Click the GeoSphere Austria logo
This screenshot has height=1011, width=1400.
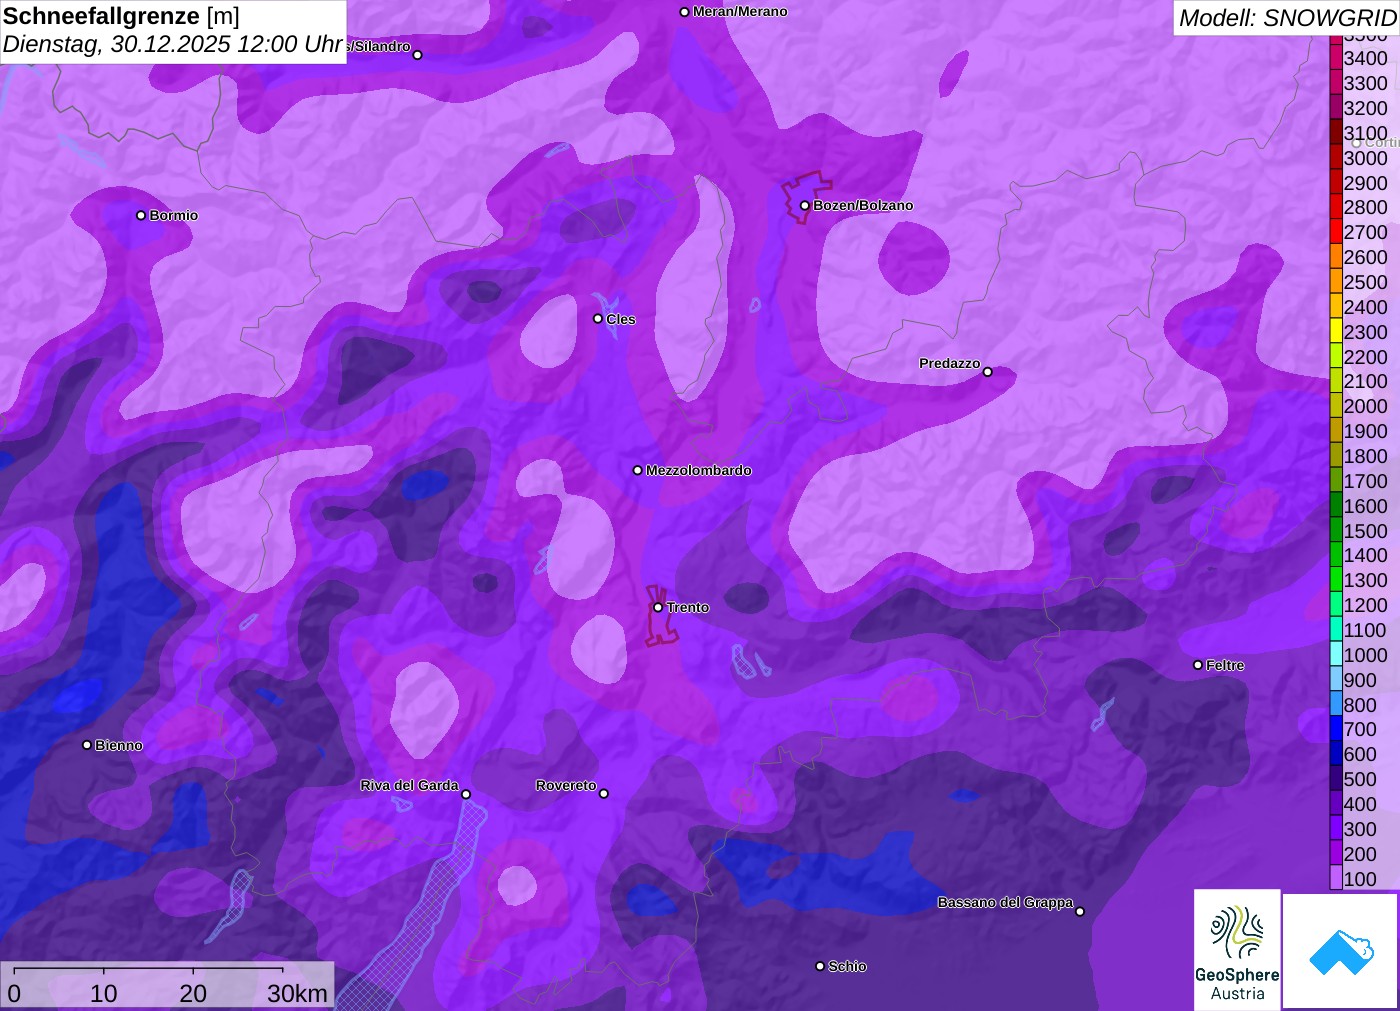point(1237,949)
